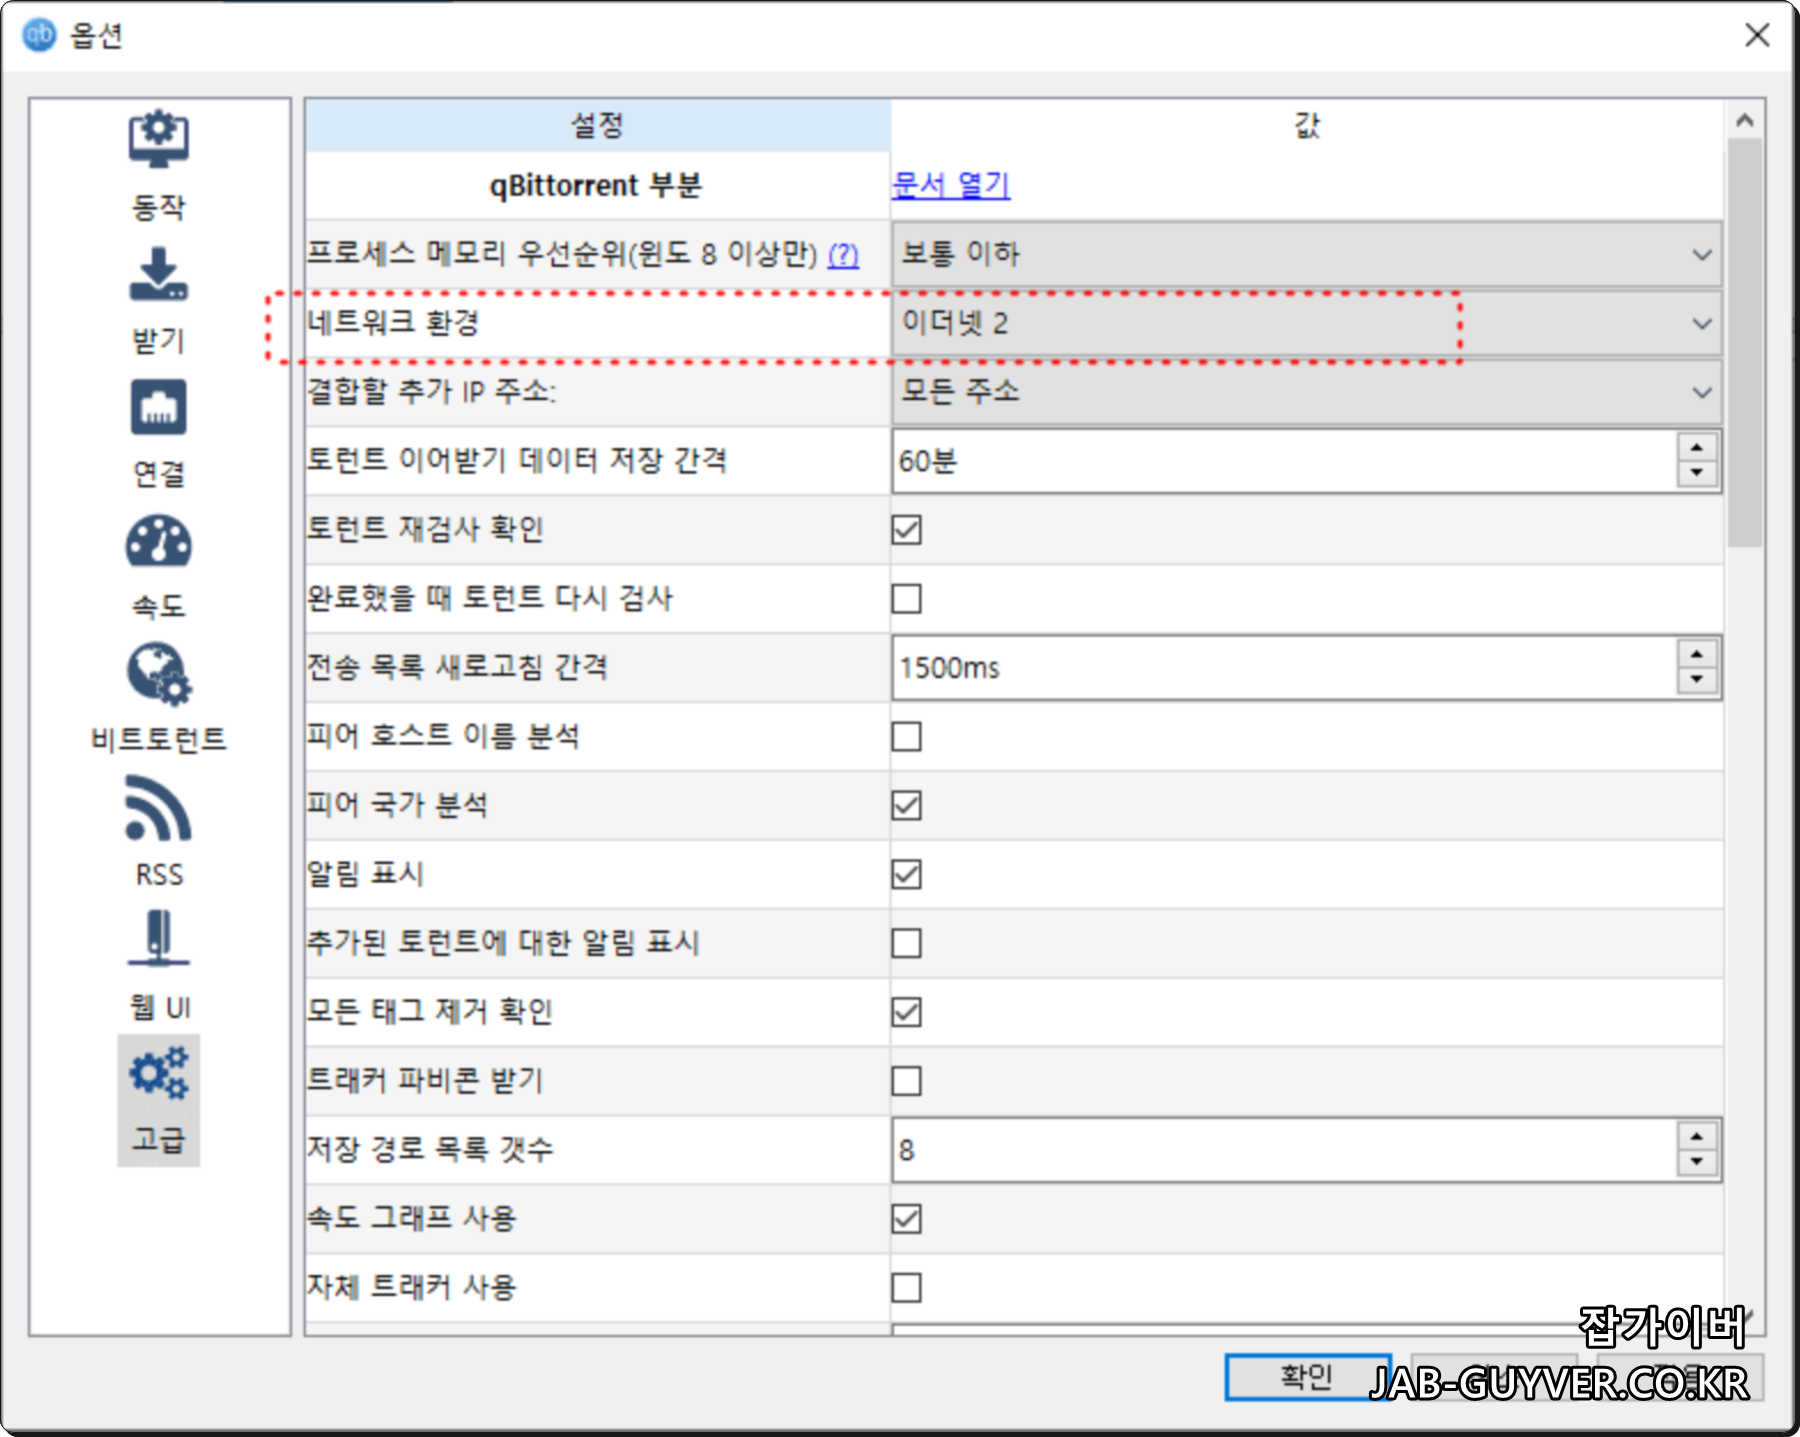Viewport: 1800px width, 1437px height.
Task: Open the 받기 (Downloads) settings icon
Action: click(x=158, y=274)
